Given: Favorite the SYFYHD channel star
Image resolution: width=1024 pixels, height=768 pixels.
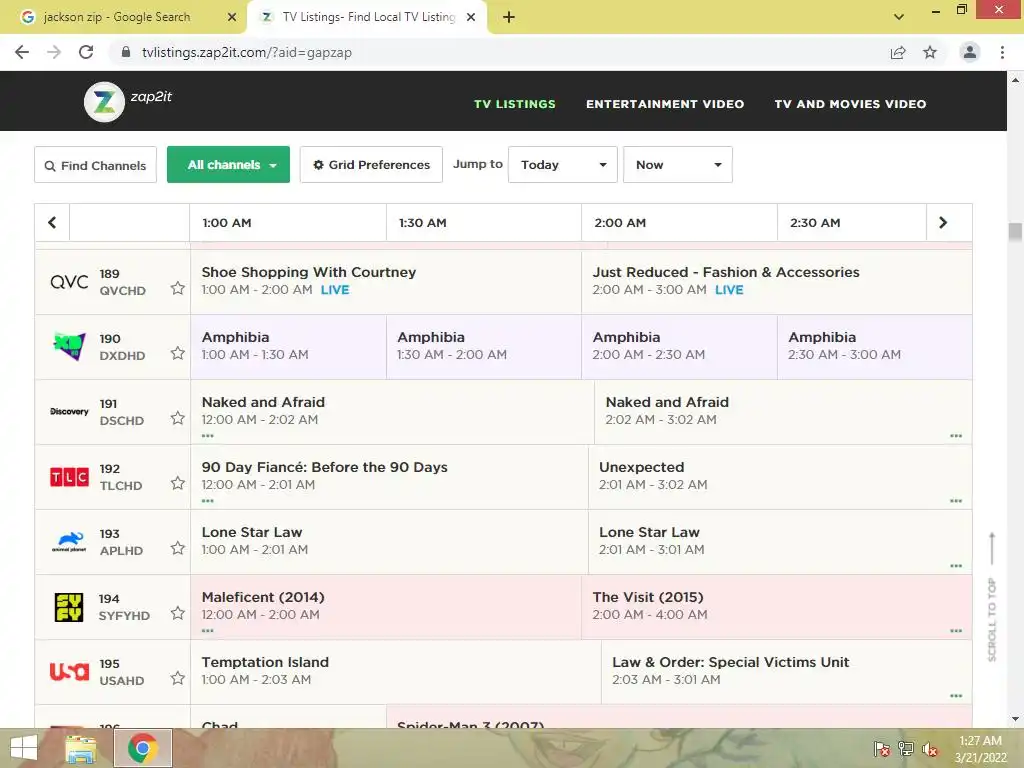Looking at the screenshot, I should coord(178,613).
